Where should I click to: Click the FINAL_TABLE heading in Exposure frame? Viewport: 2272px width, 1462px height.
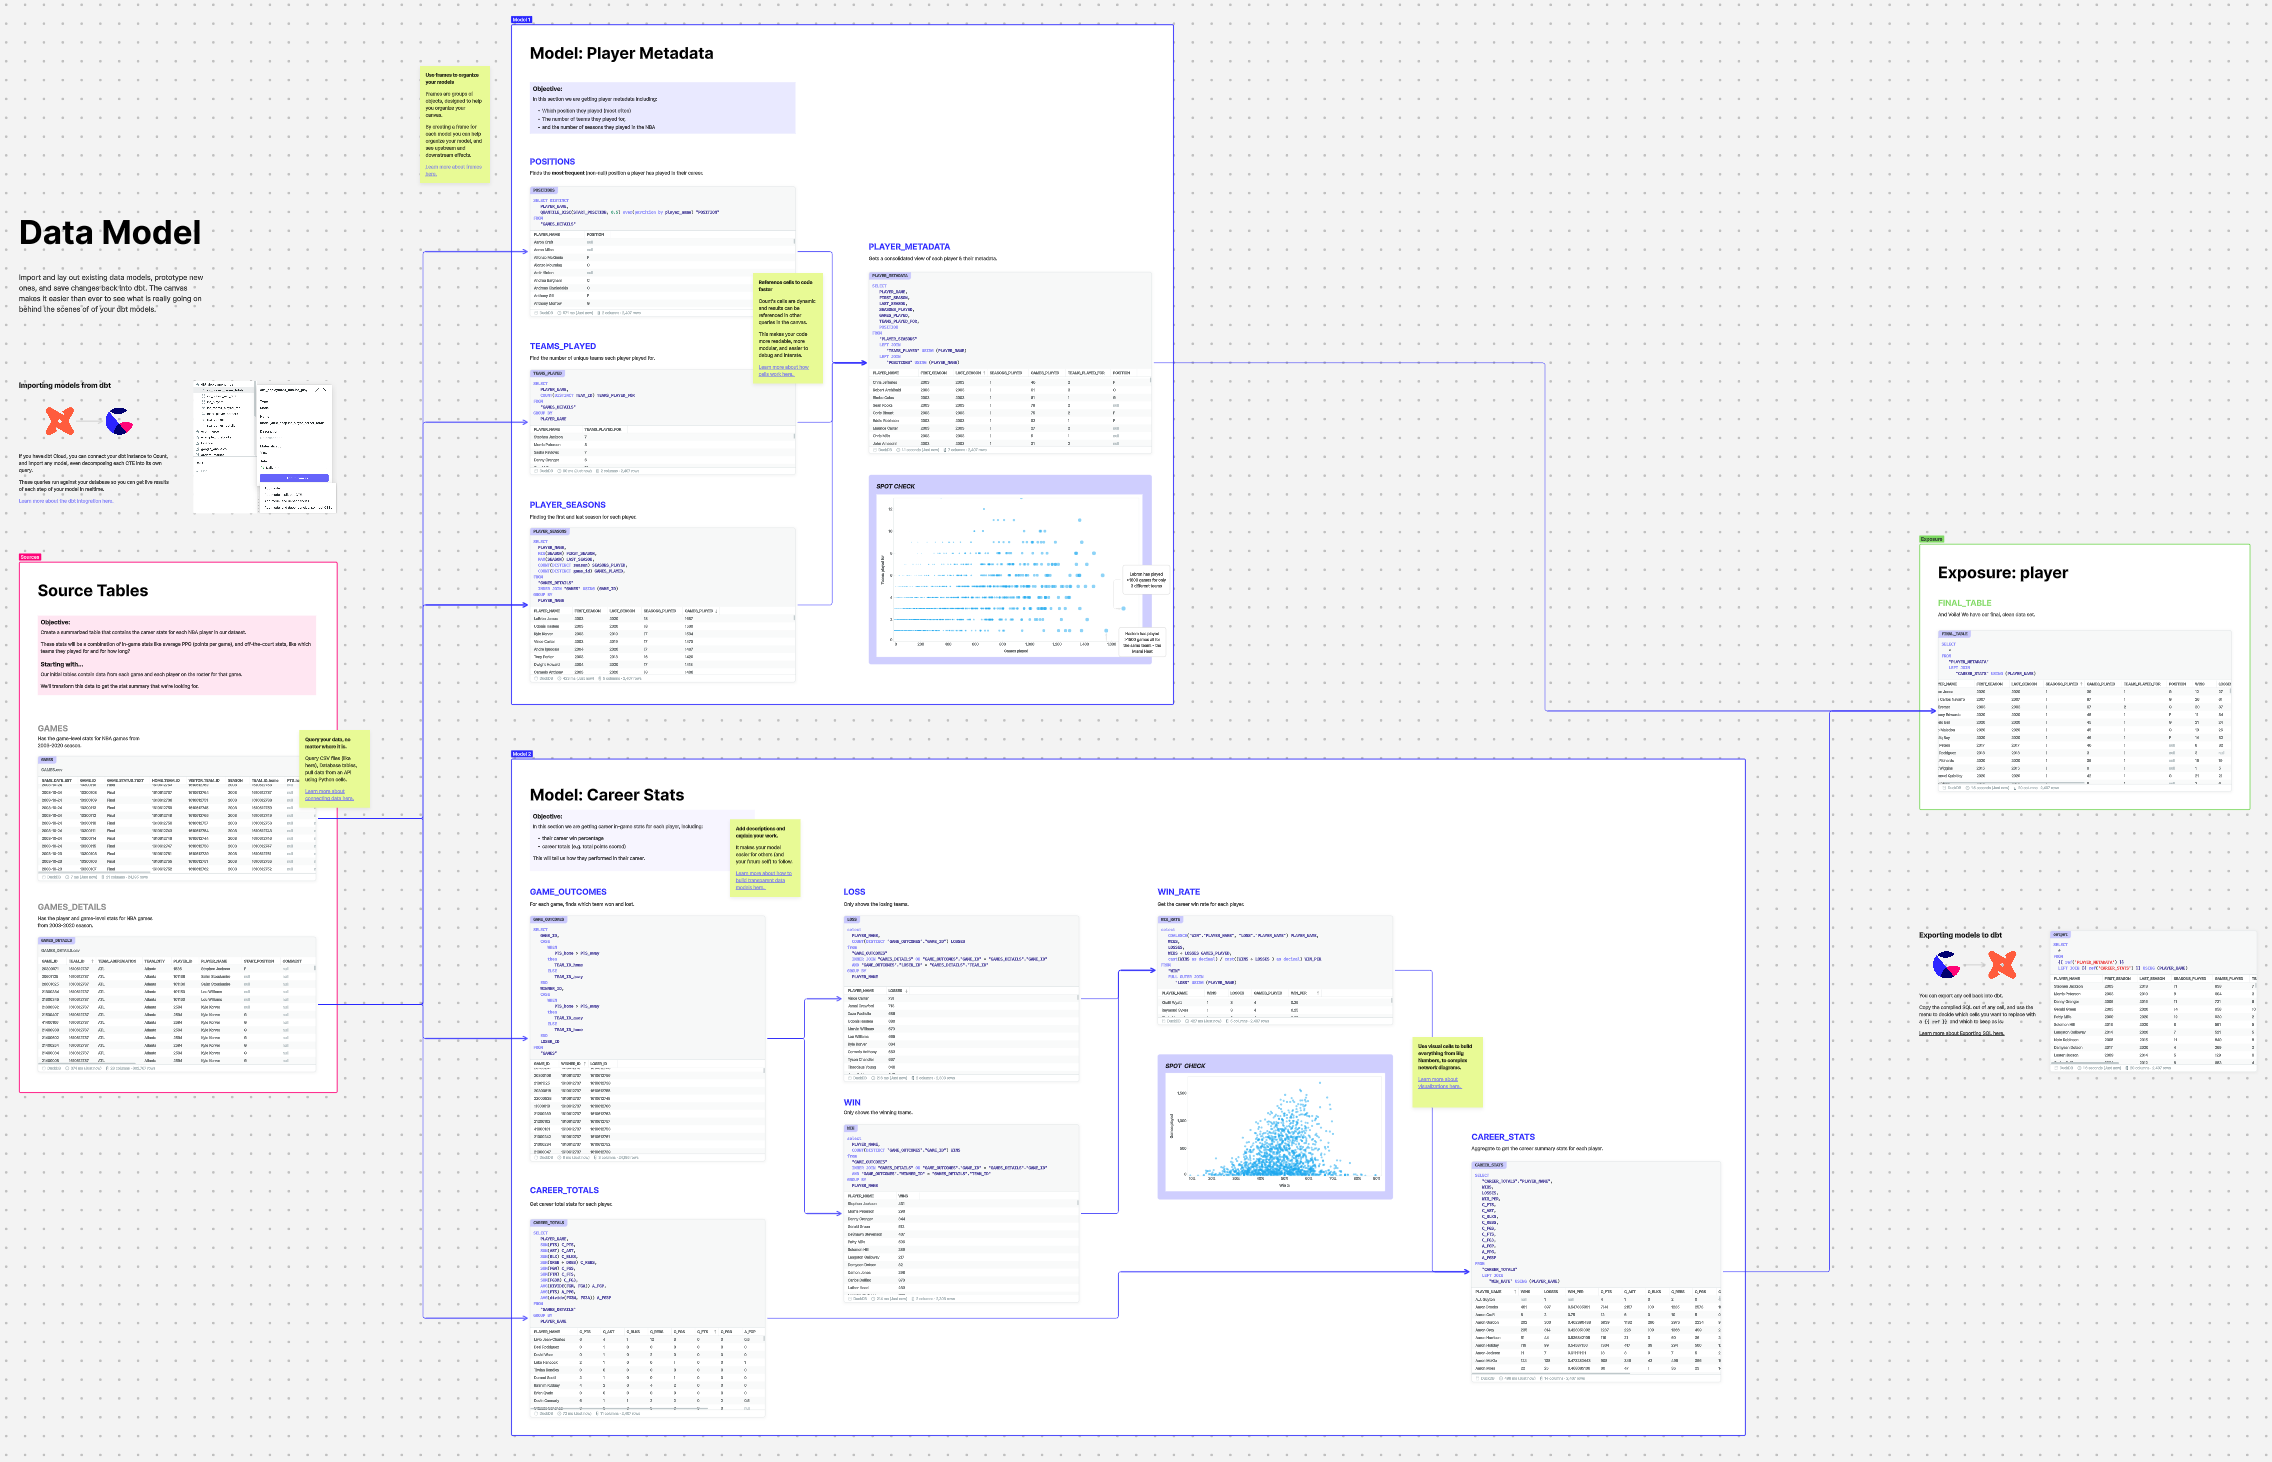click(x=1964, y=603)
